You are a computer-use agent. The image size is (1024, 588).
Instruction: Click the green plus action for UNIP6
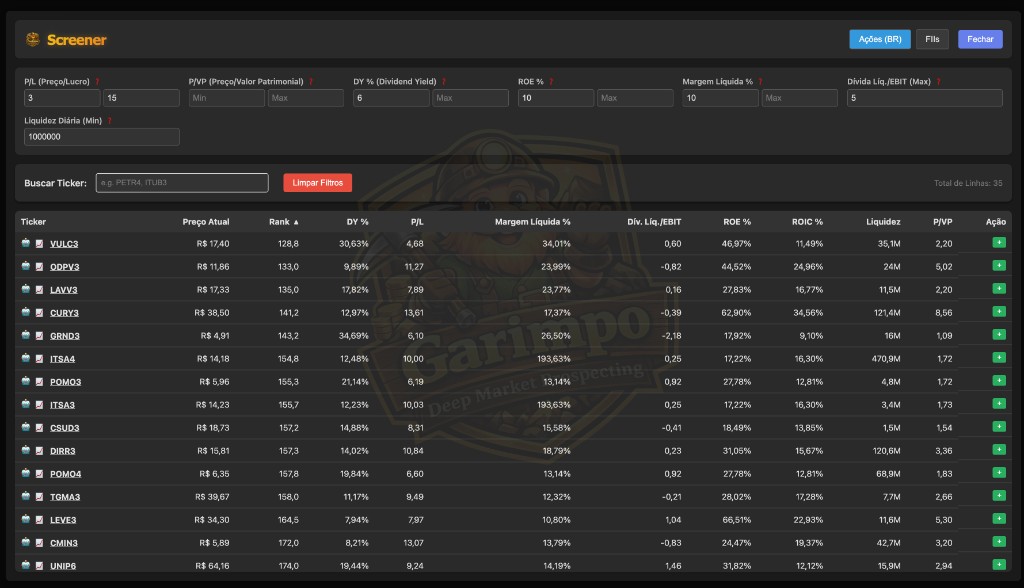point(997,564)
